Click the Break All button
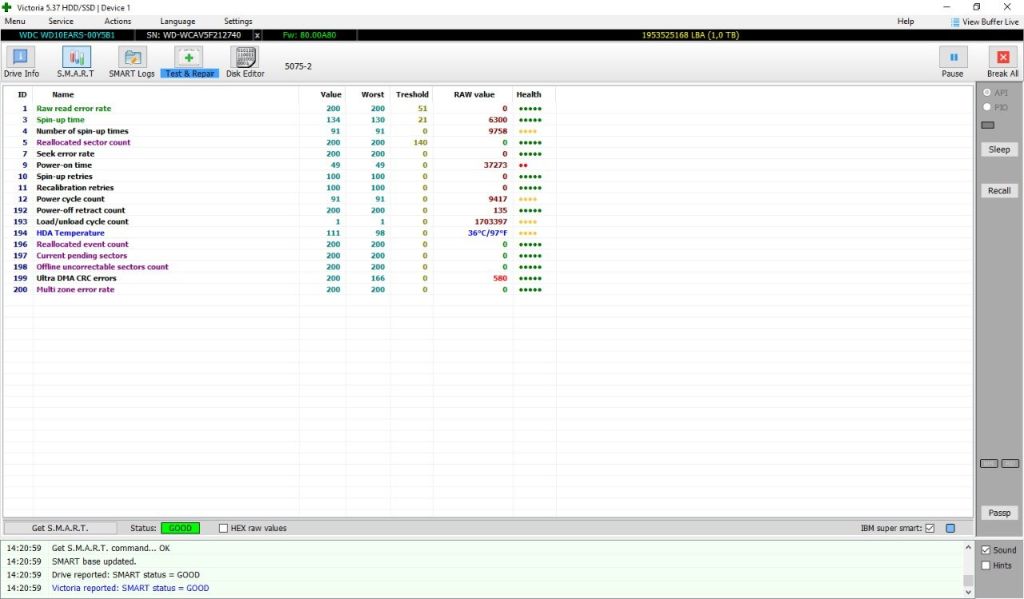Screen dimensions: 1024x599 pyautogui.click(x=1002, y=63)
